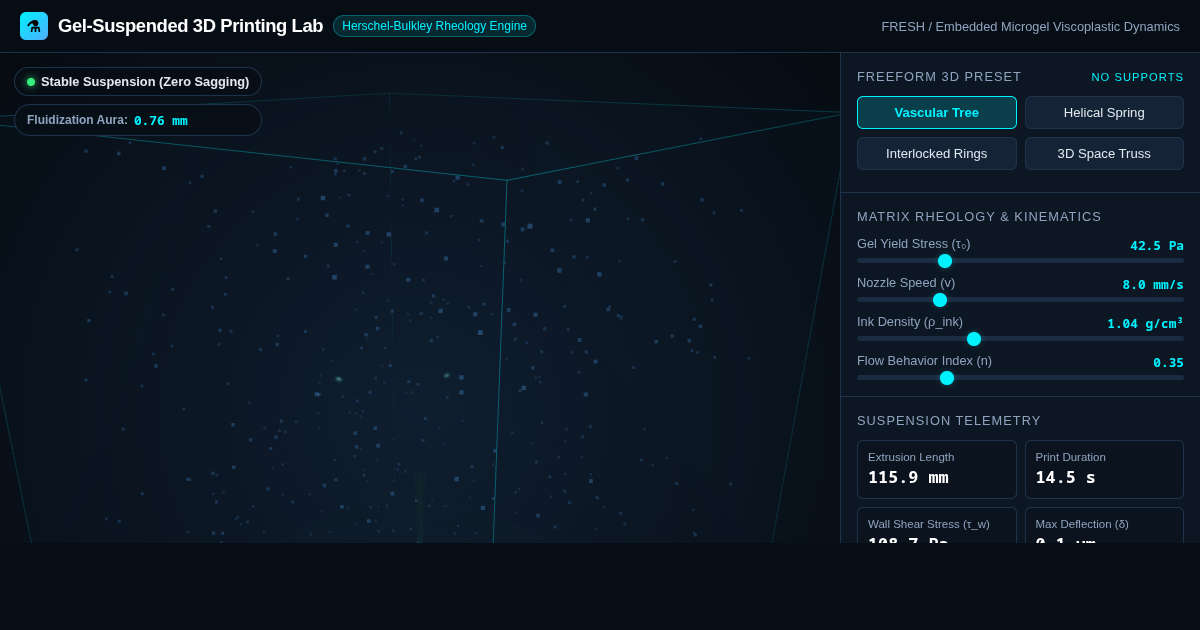Open the Extrusion Length telemetry card
1200x630 pixels.
point(937,469)
